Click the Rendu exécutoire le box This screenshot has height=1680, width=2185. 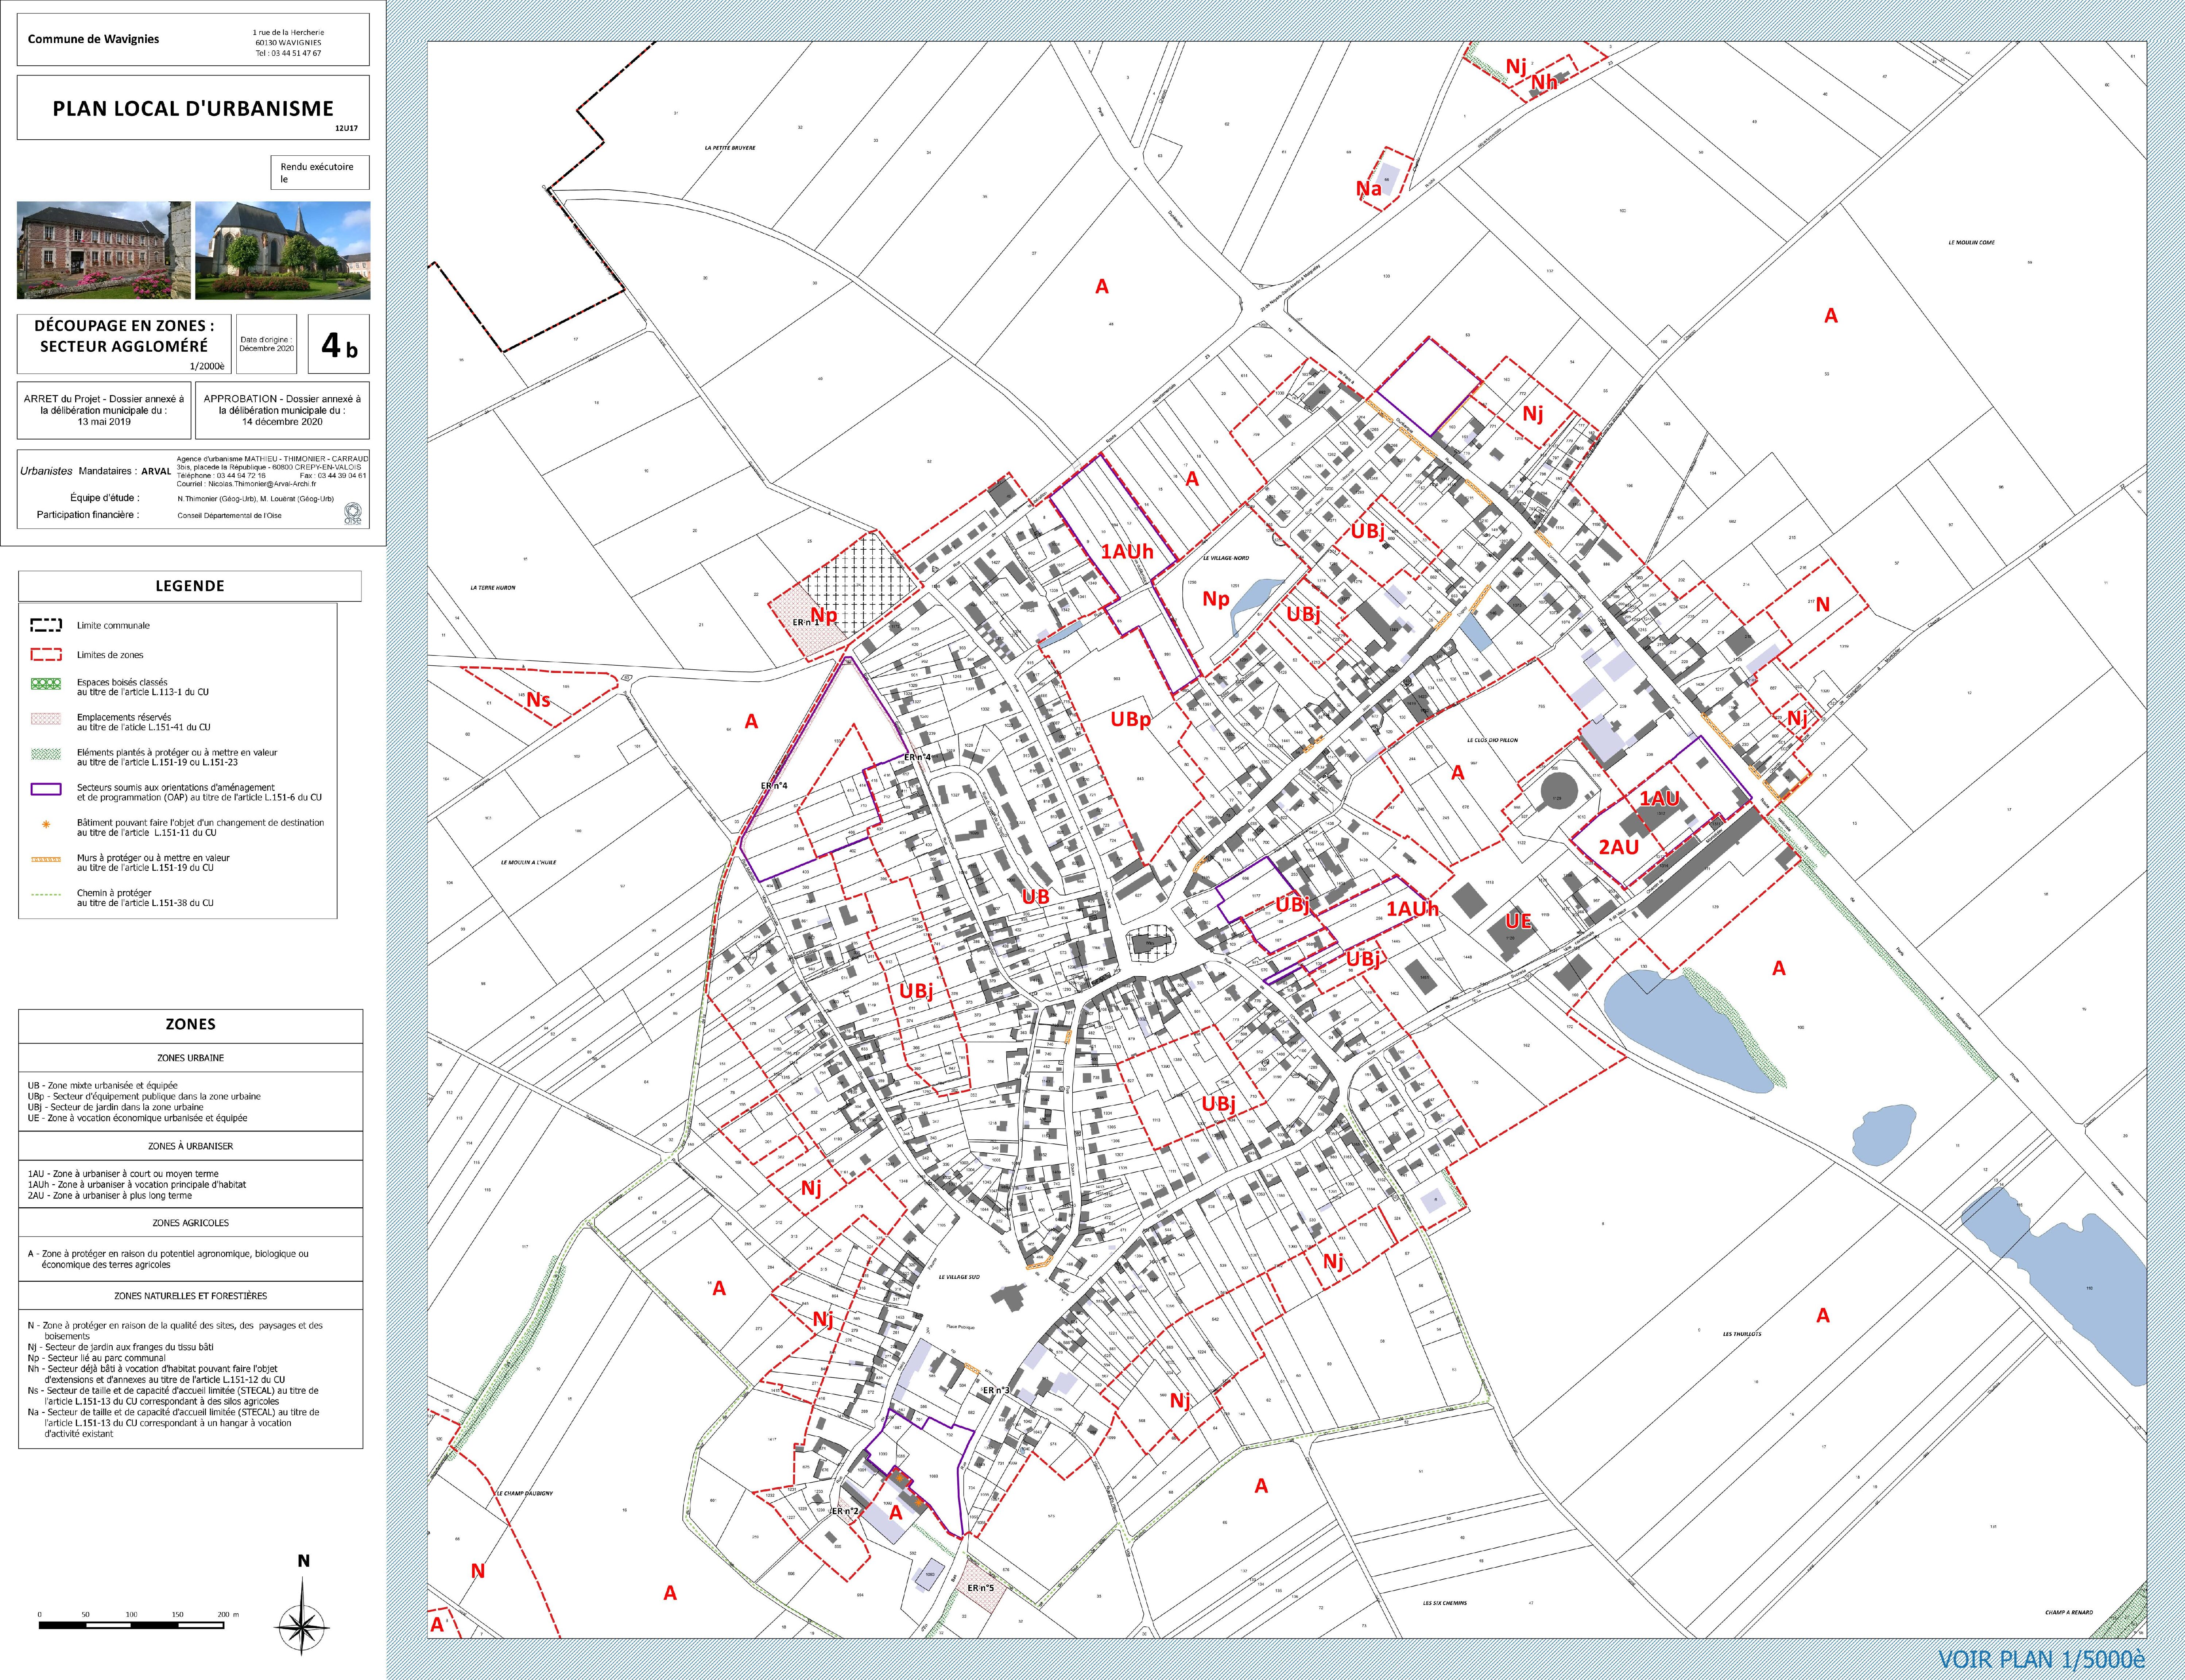coord(320,172)
